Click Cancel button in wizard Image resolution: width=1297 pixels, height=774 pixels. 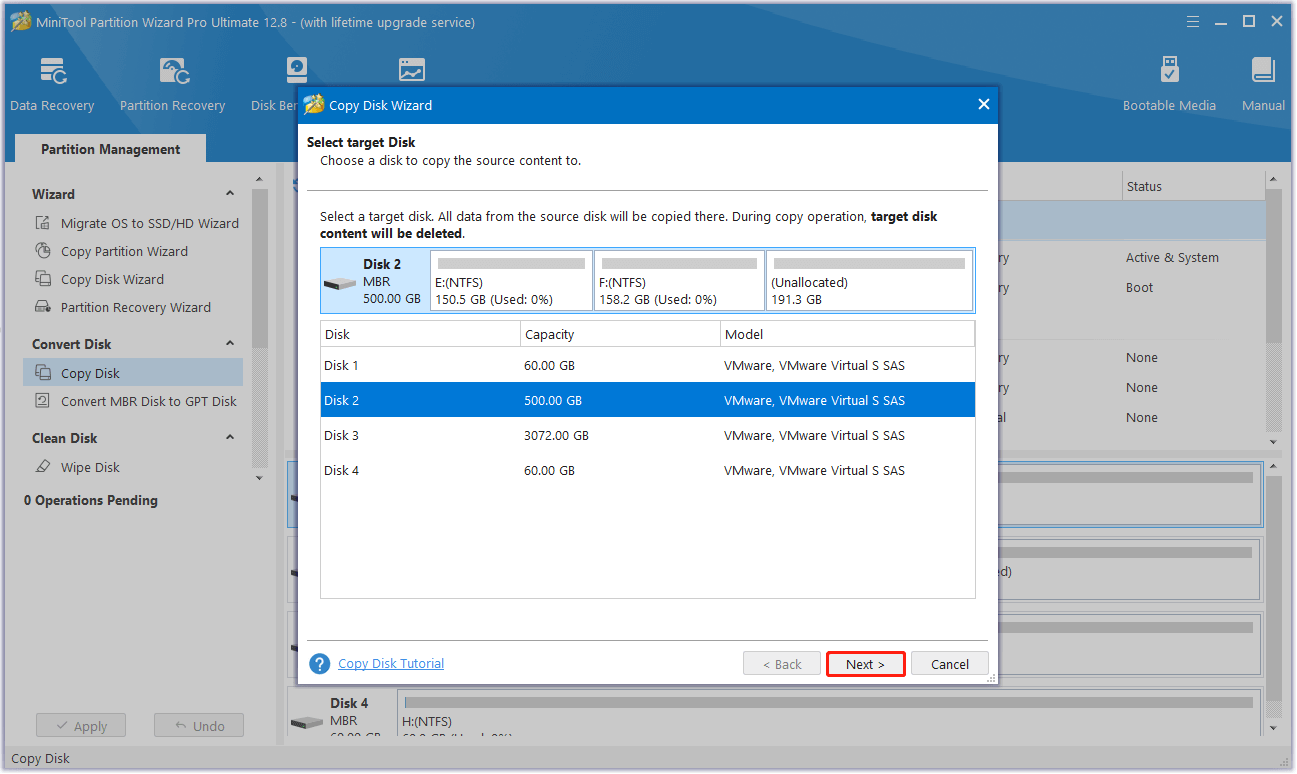[950, 664]
